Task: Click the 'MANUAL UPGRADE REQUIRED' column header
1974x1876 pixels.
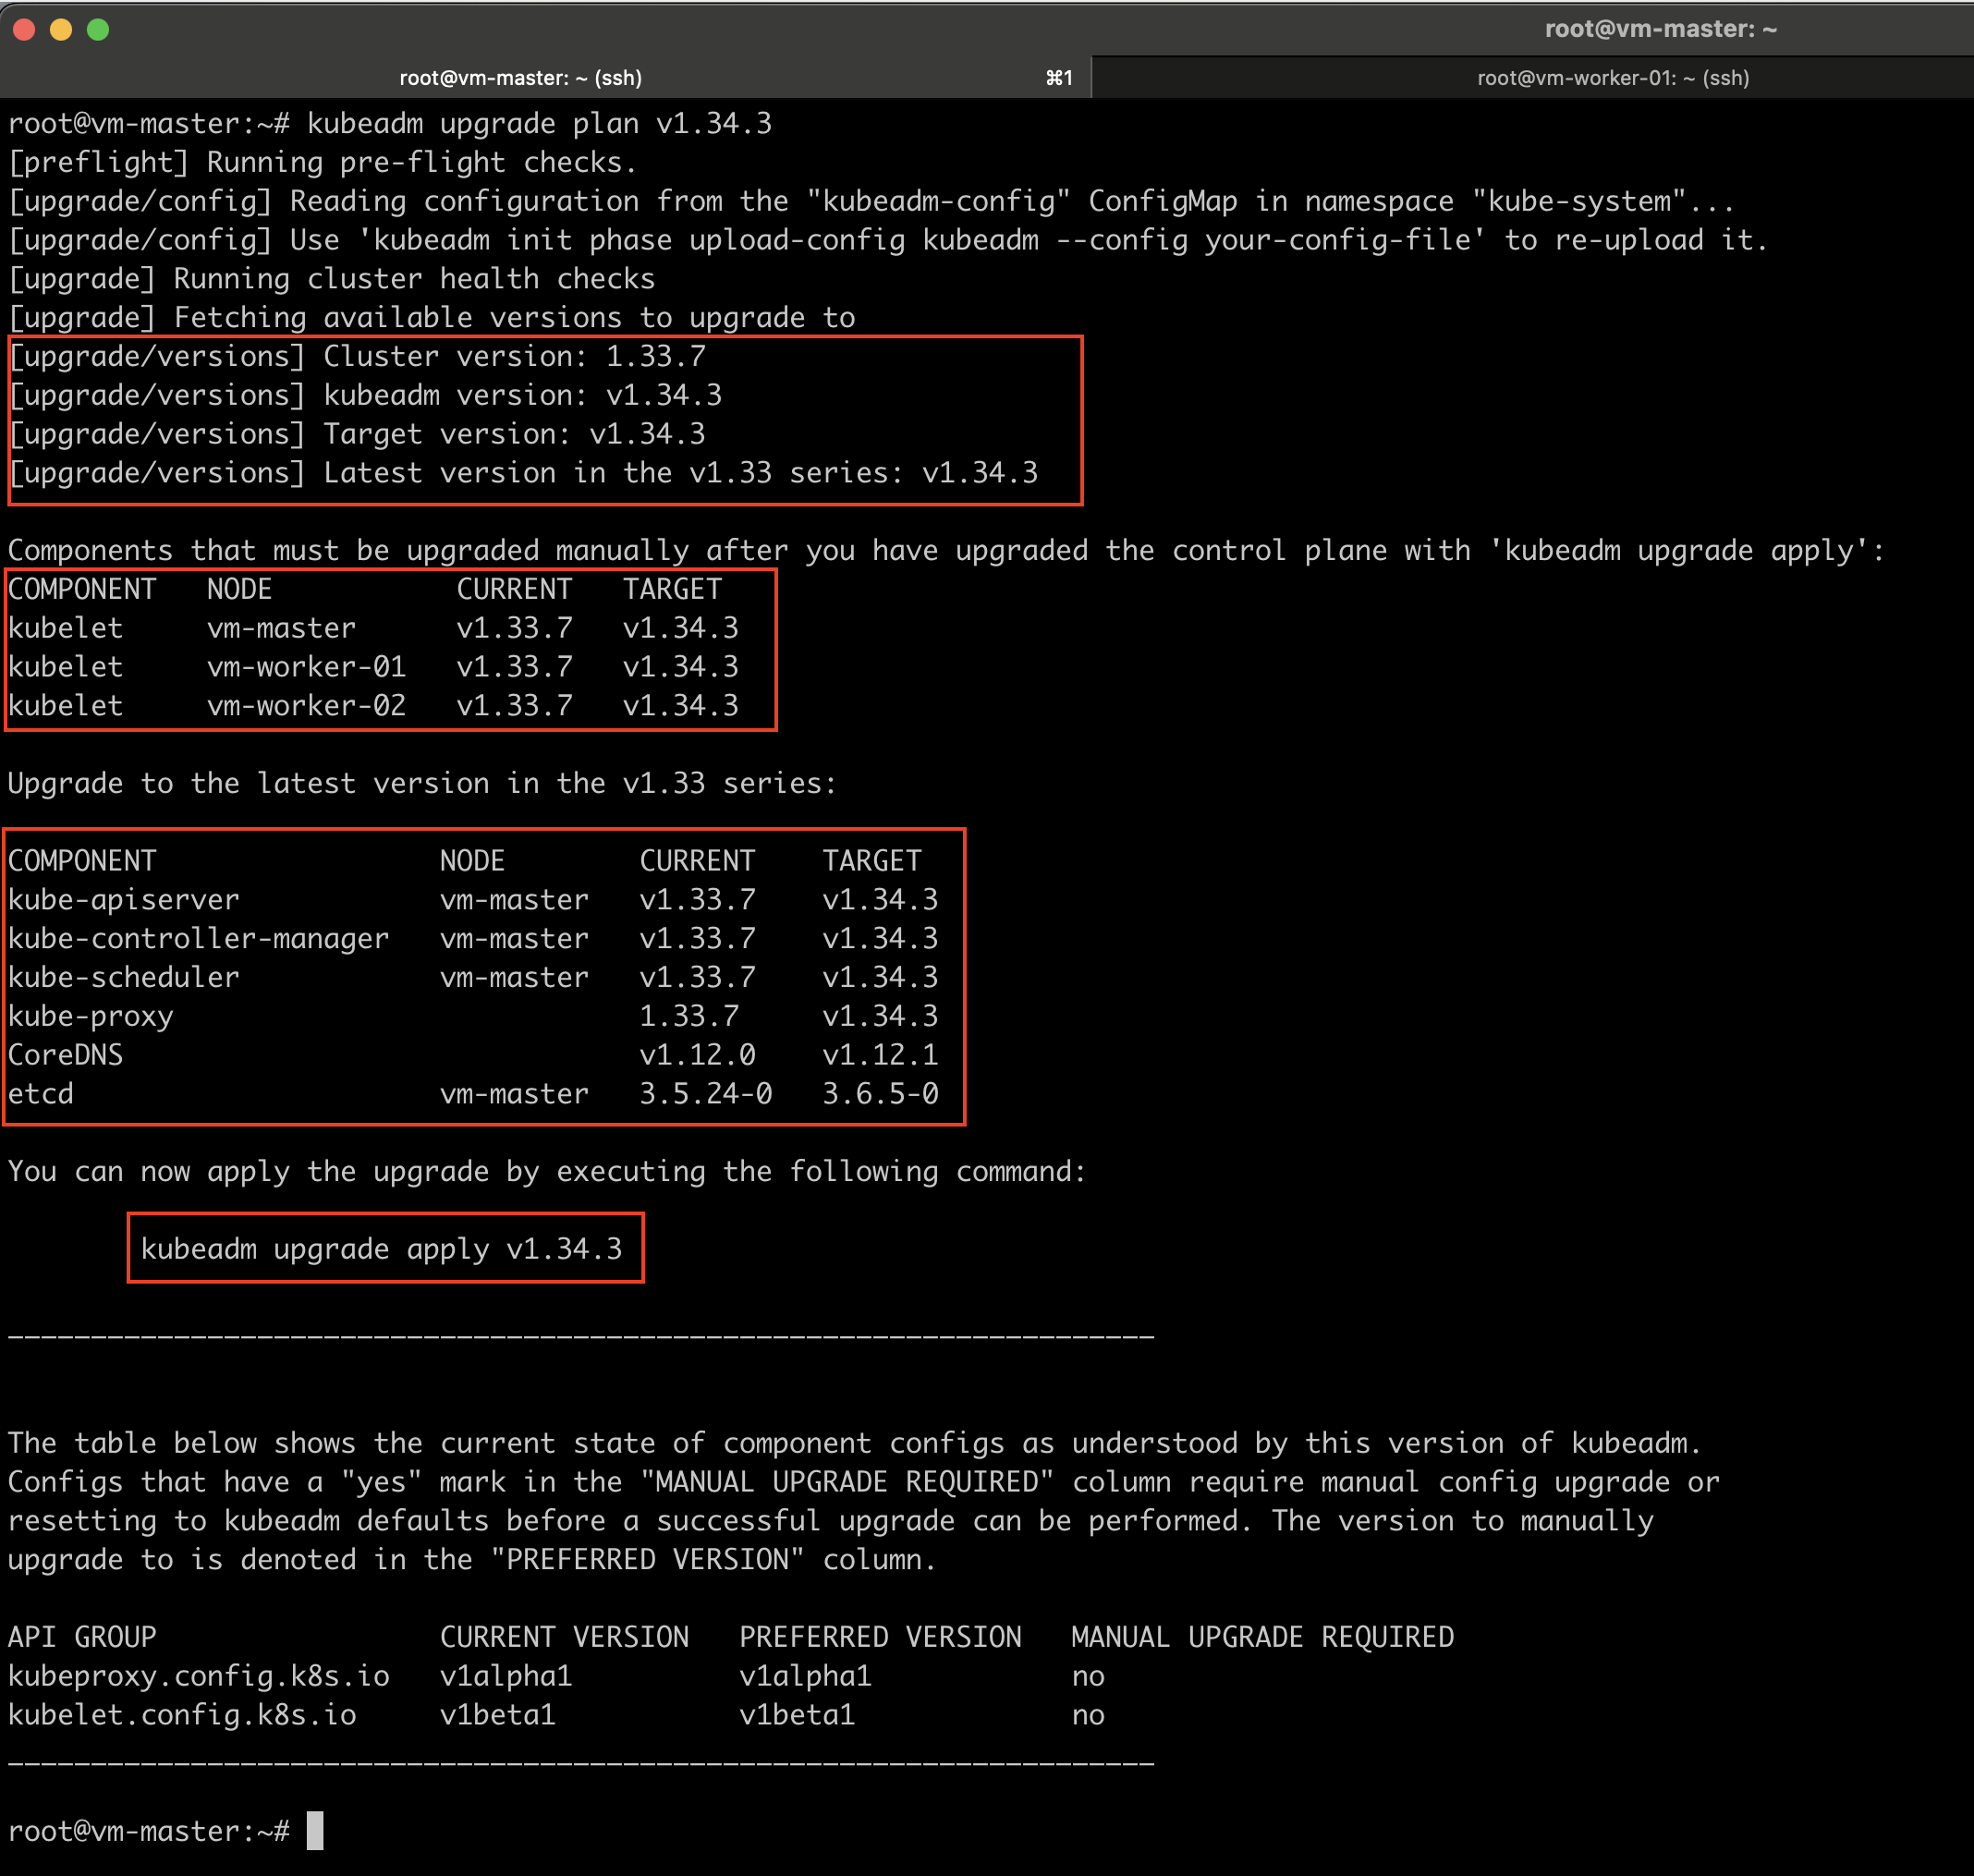Action: pyautogui.click(x=1262, y=1636)
